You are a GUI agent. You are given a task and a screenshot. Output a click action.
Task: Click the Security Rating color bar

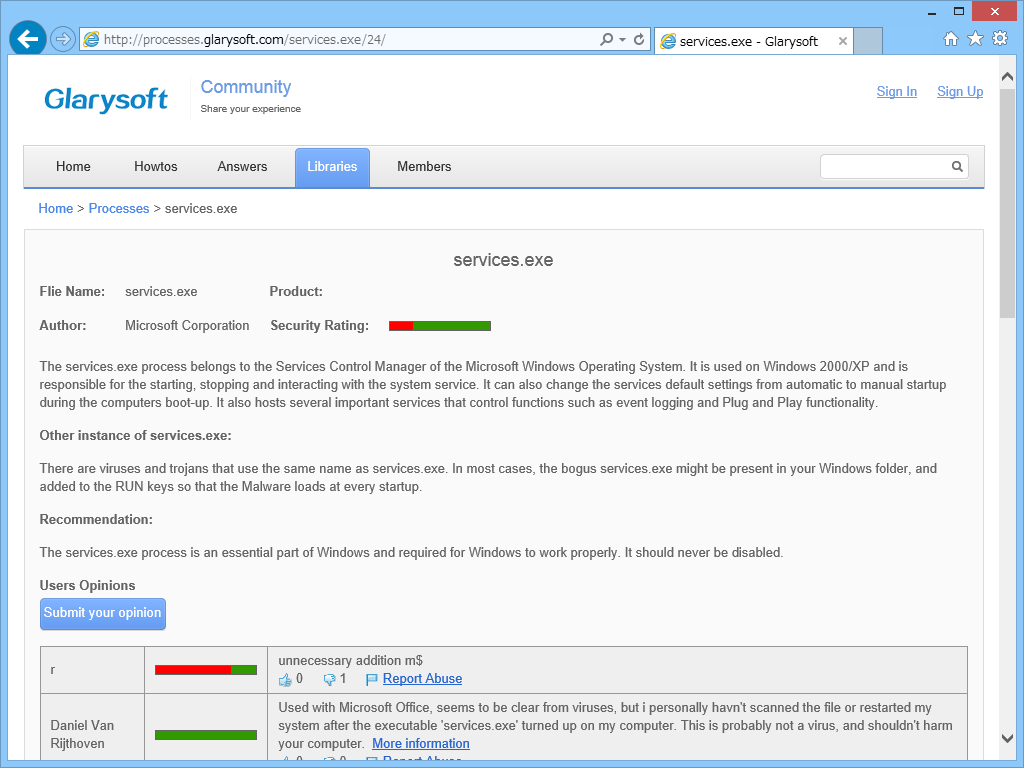(x=440, y=326)
